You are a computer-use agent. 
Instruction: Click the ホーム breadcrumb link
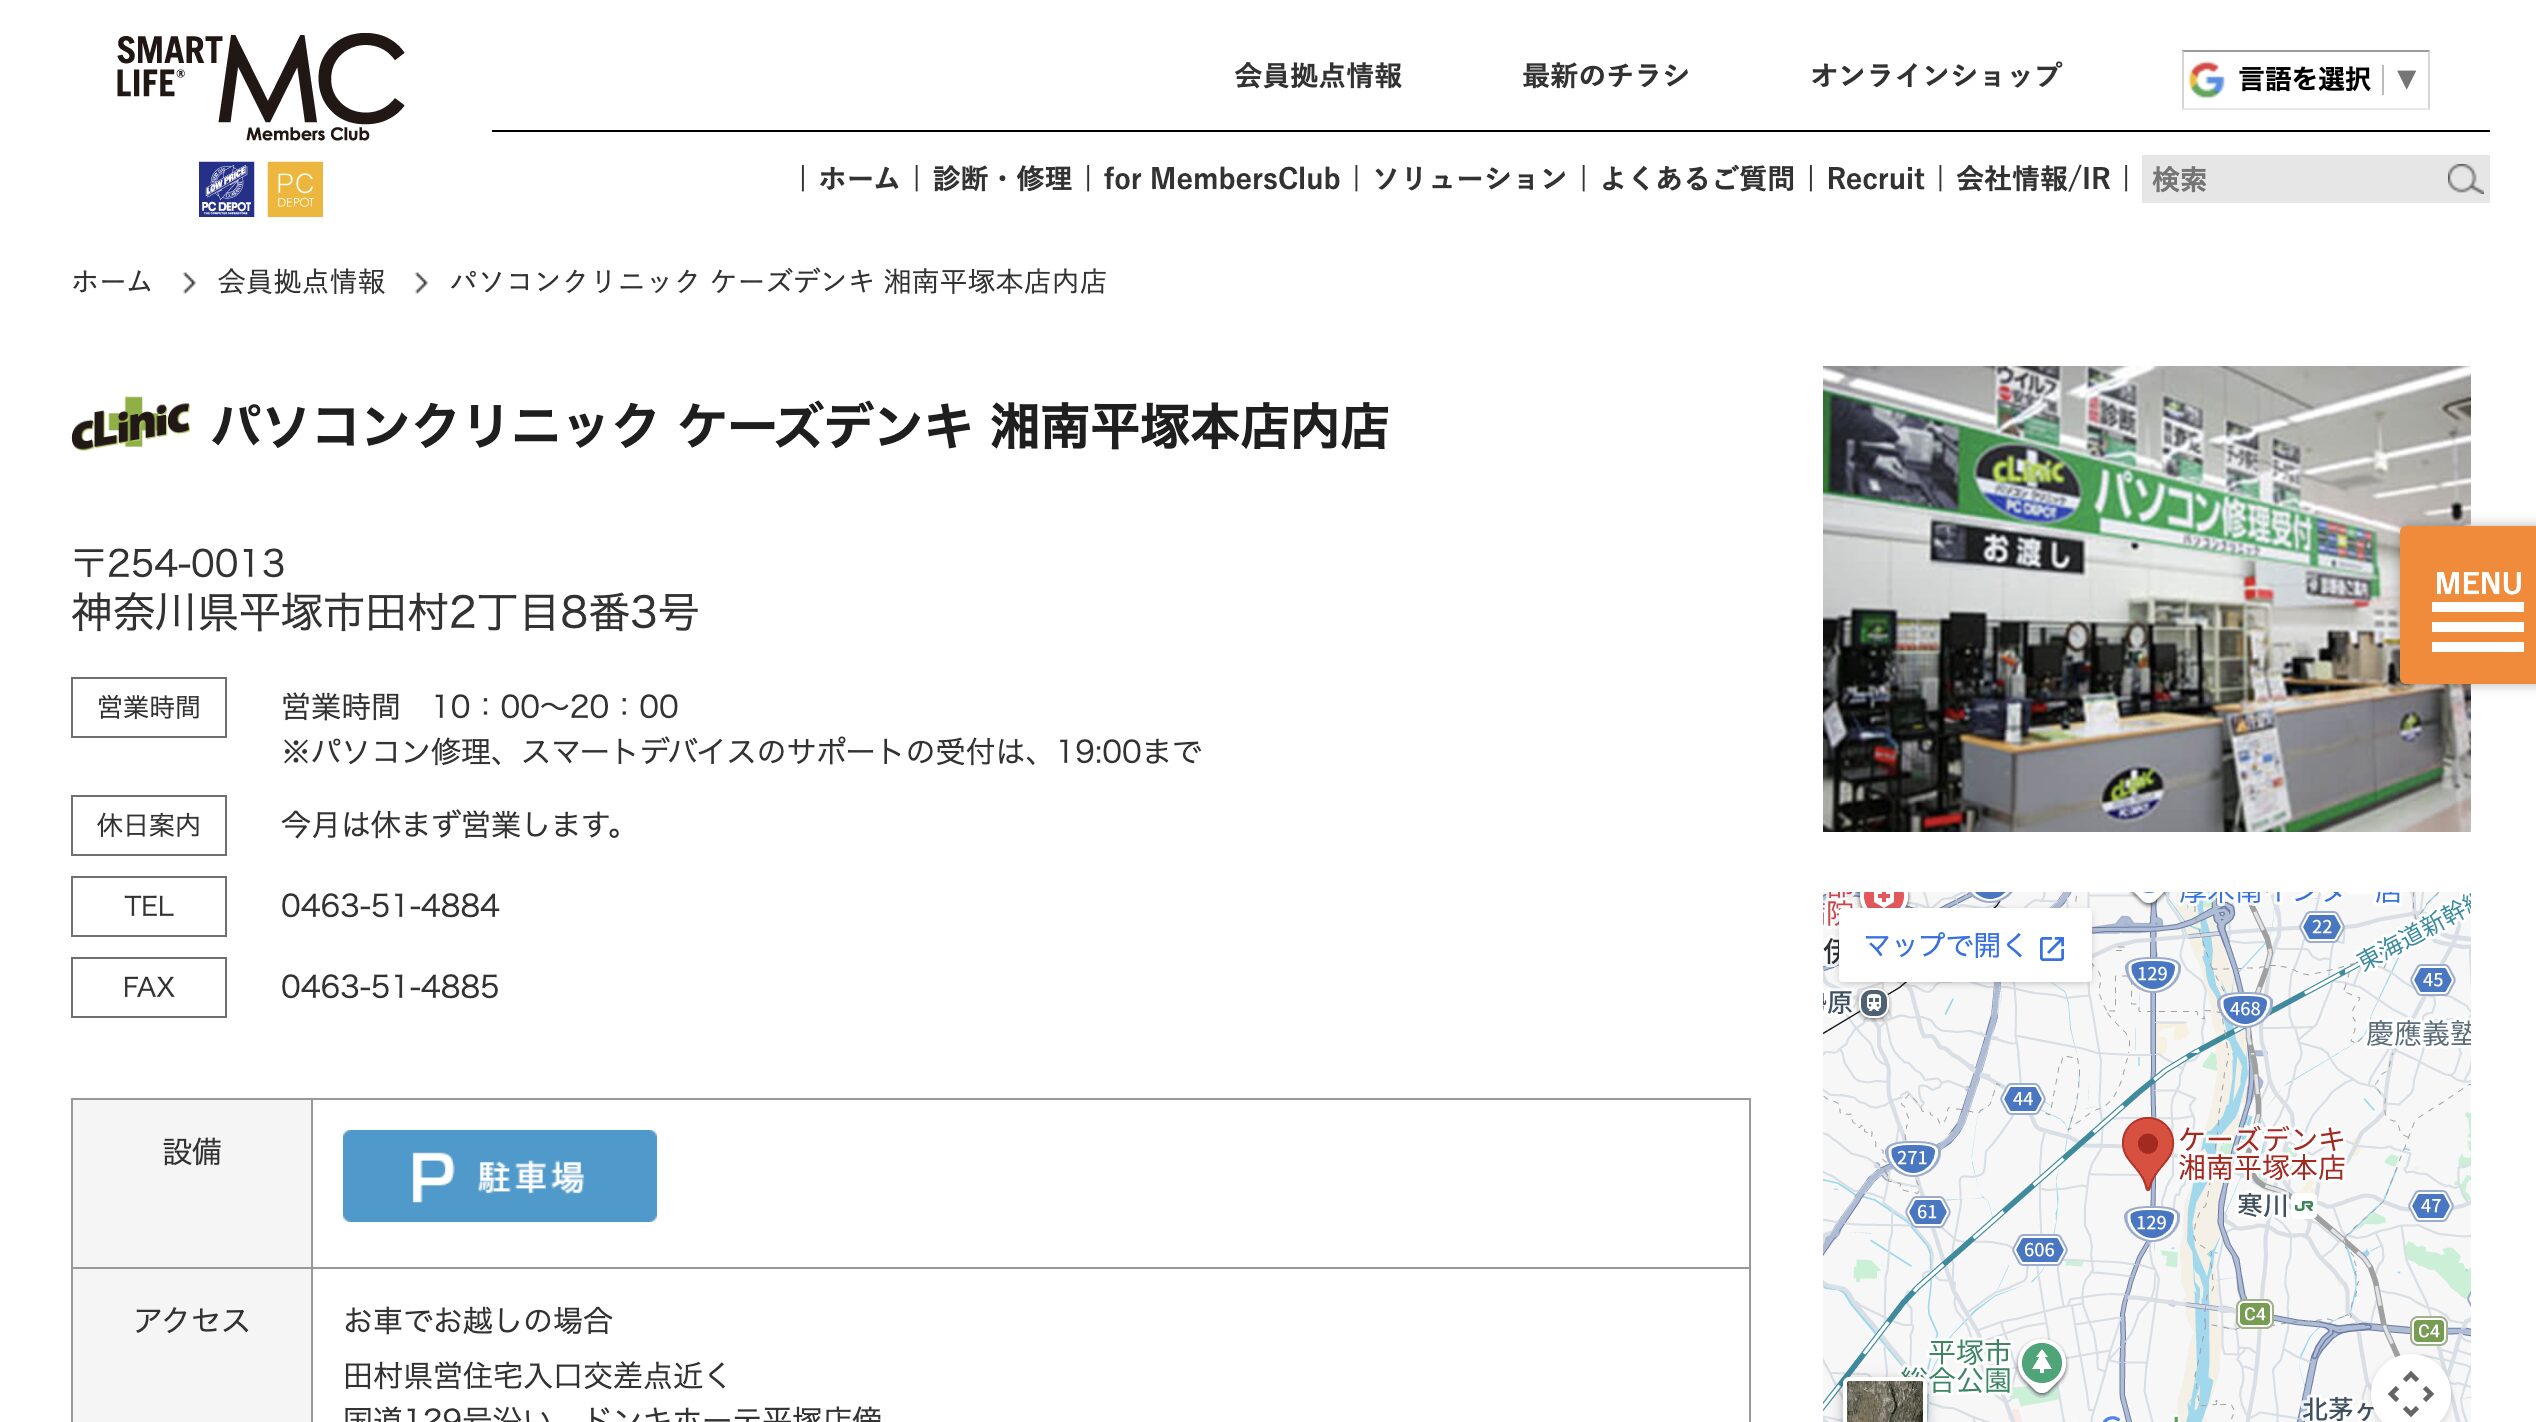tap(112, 282)
